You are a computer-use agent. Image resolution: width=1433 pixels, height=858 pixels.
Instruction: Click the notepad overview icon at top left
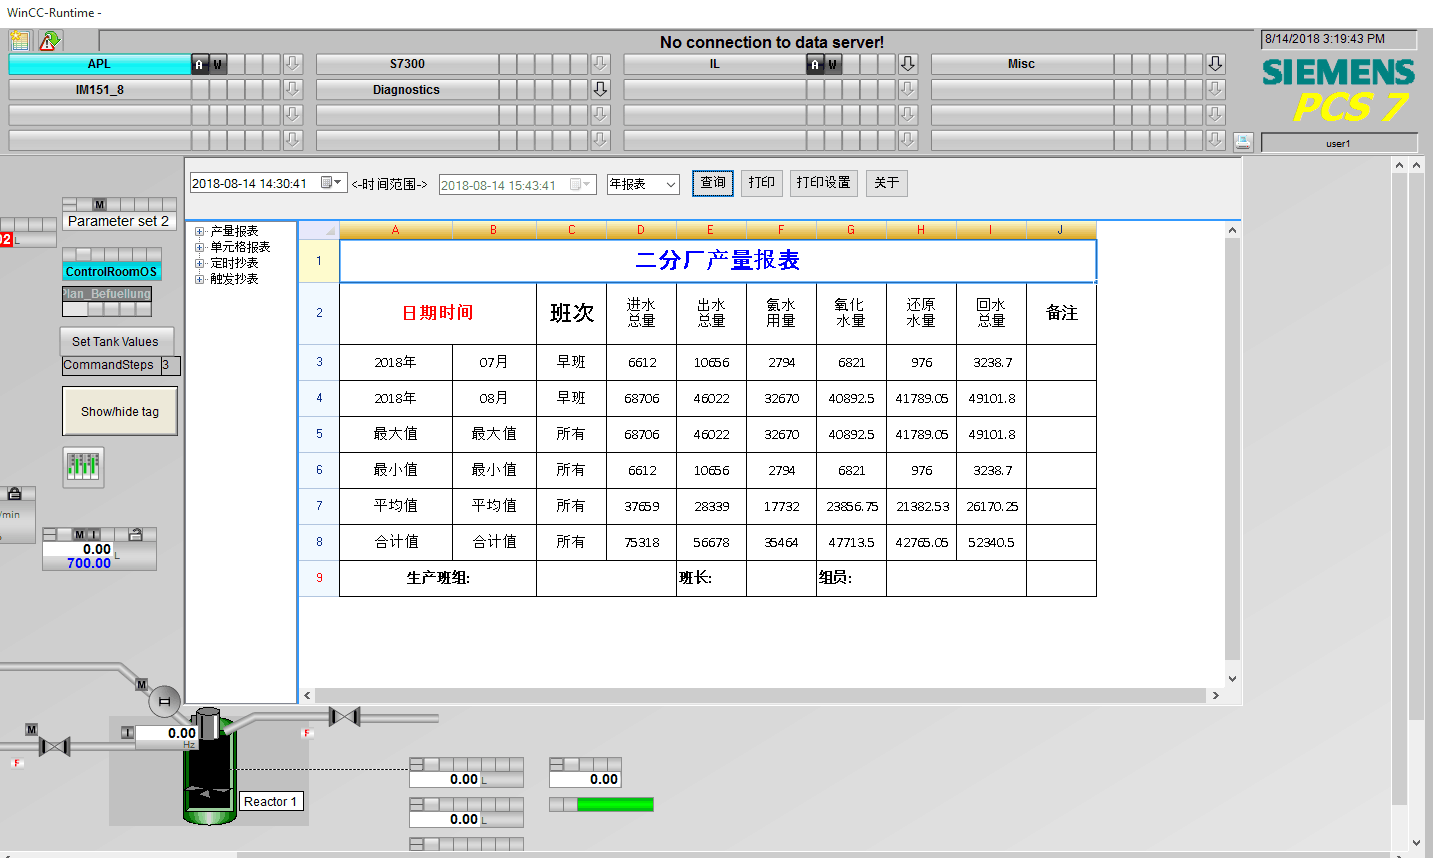point(20,41)
